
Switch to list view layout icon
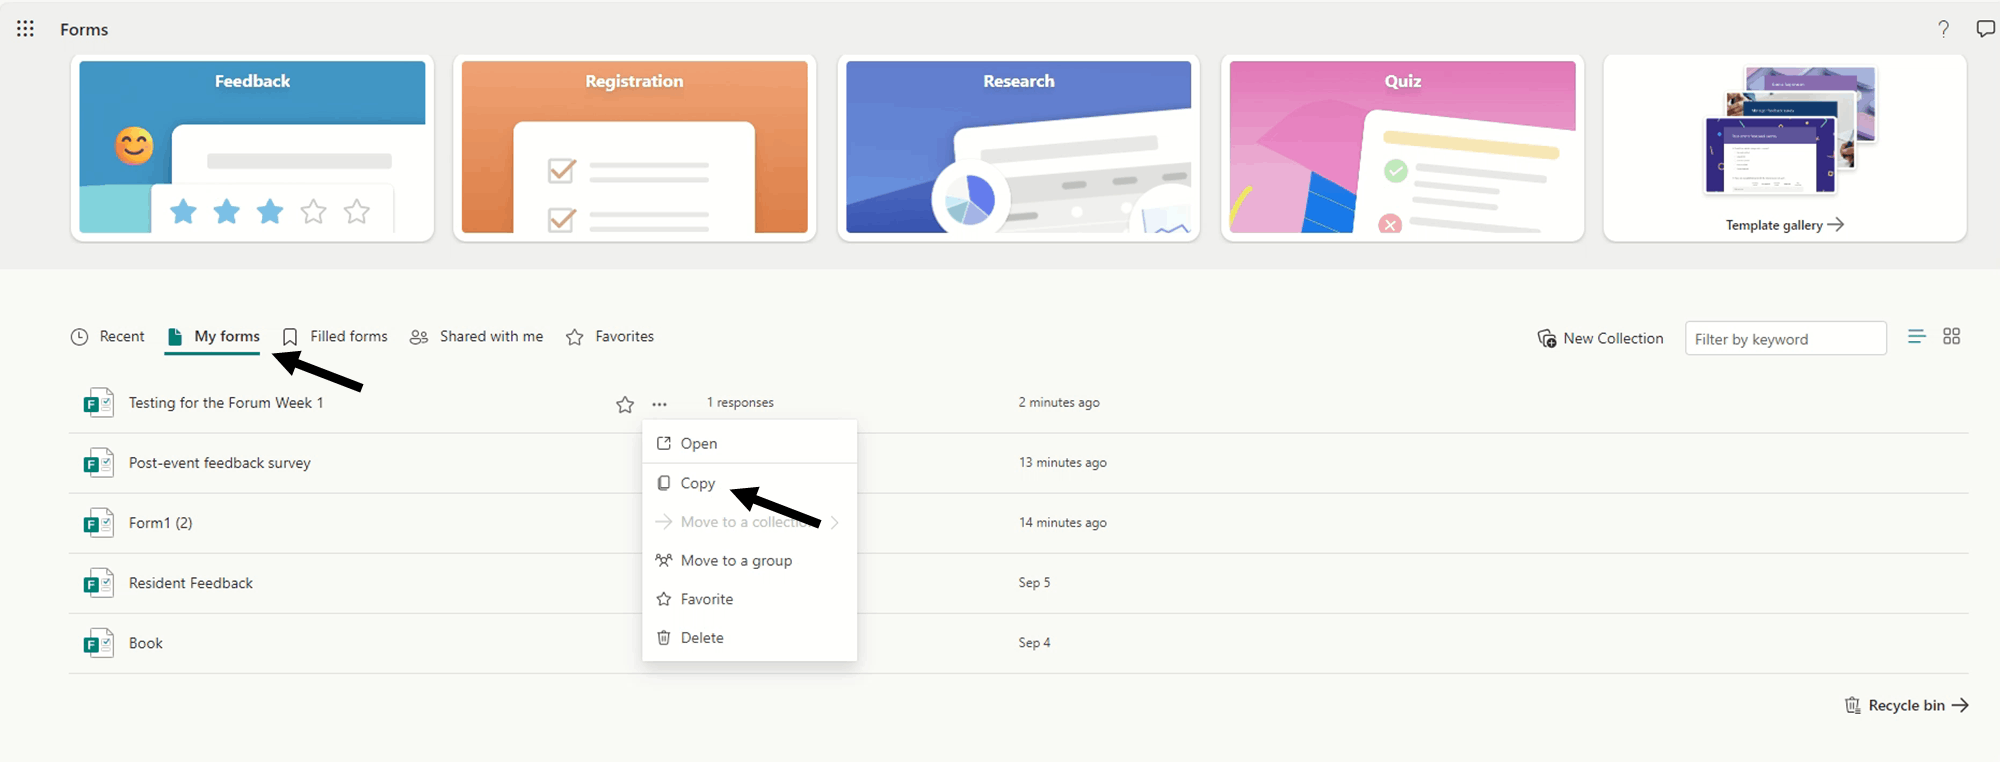(x=1916, y=337)
